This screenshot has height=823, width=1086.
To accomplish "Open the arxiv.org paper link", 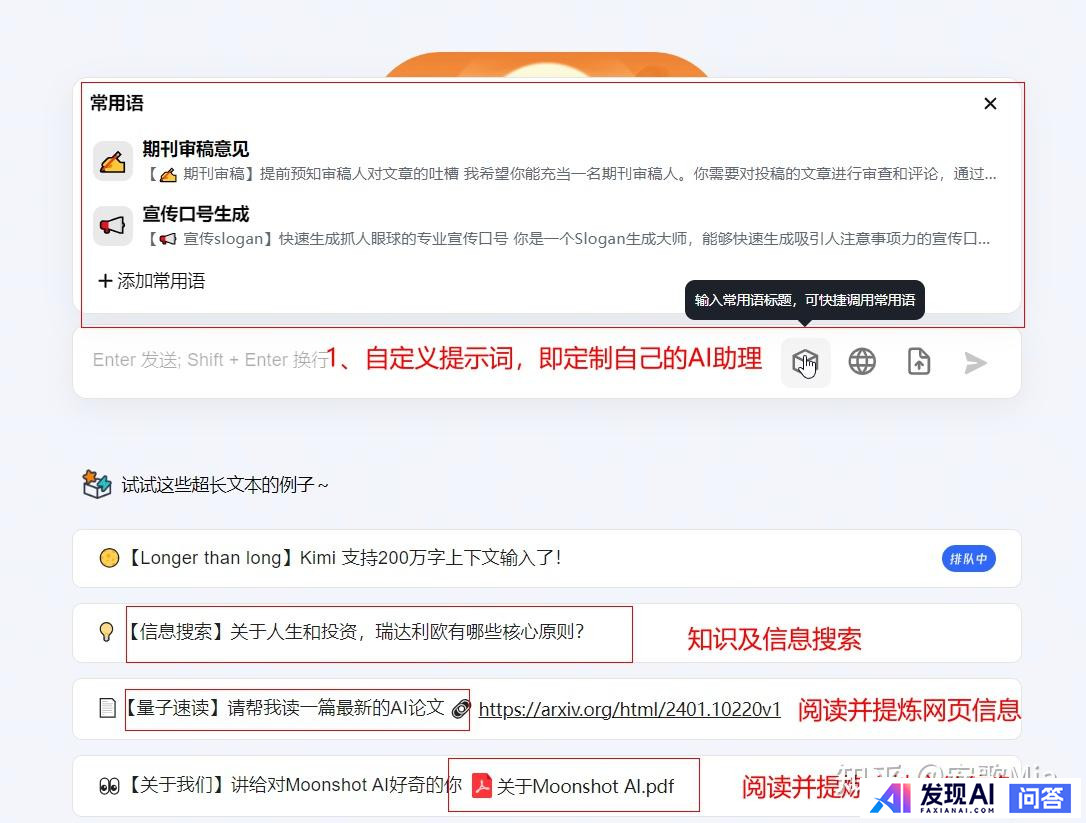I will [x=629, y=709].
